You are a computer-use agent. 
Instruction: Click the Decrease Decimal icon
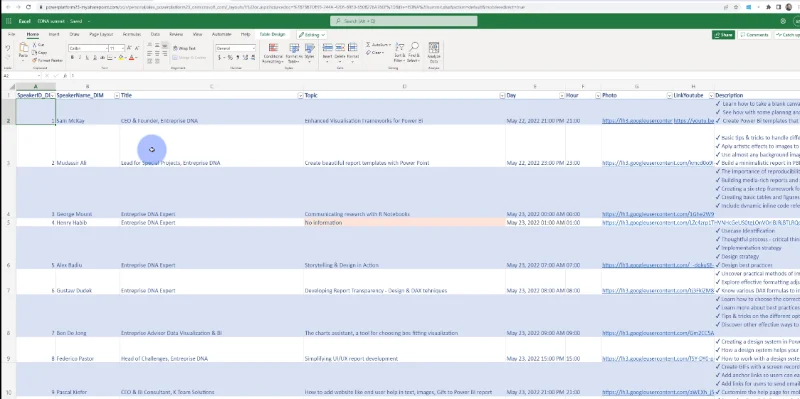252,58
